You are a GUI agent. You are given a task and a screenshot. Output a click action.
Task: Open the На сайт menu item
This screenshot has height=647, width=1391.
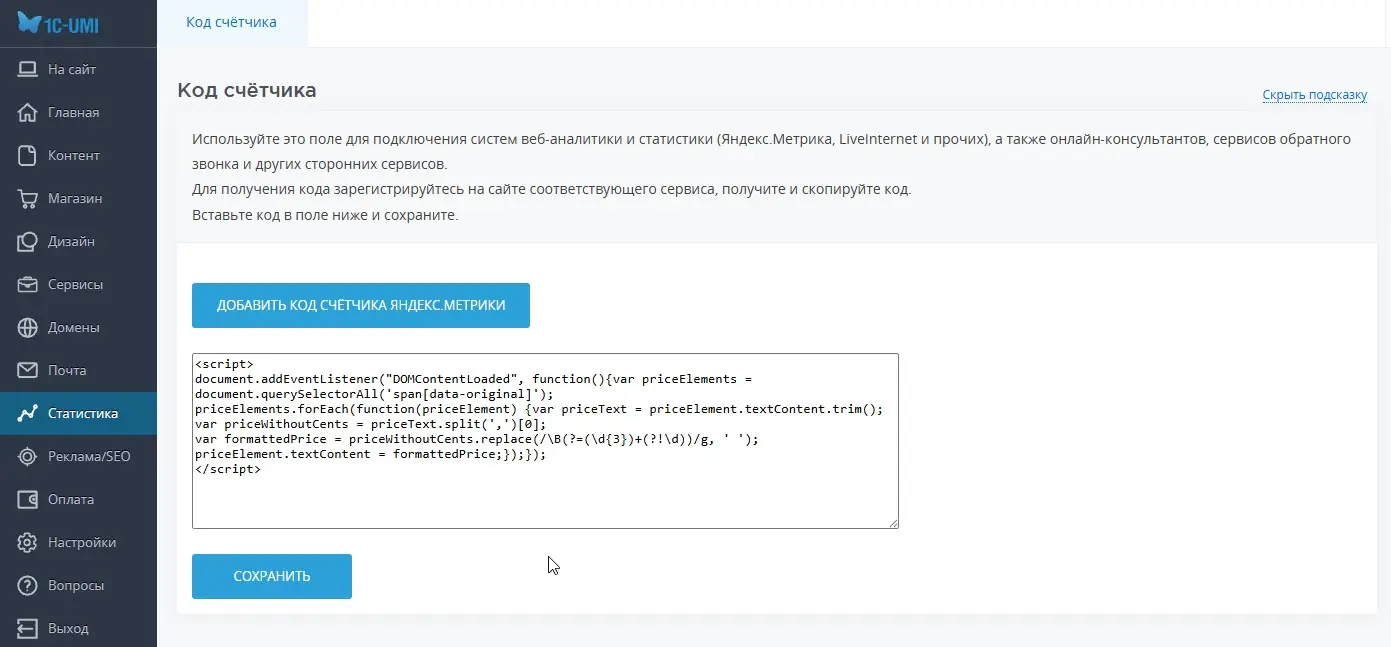pos(78,69)
